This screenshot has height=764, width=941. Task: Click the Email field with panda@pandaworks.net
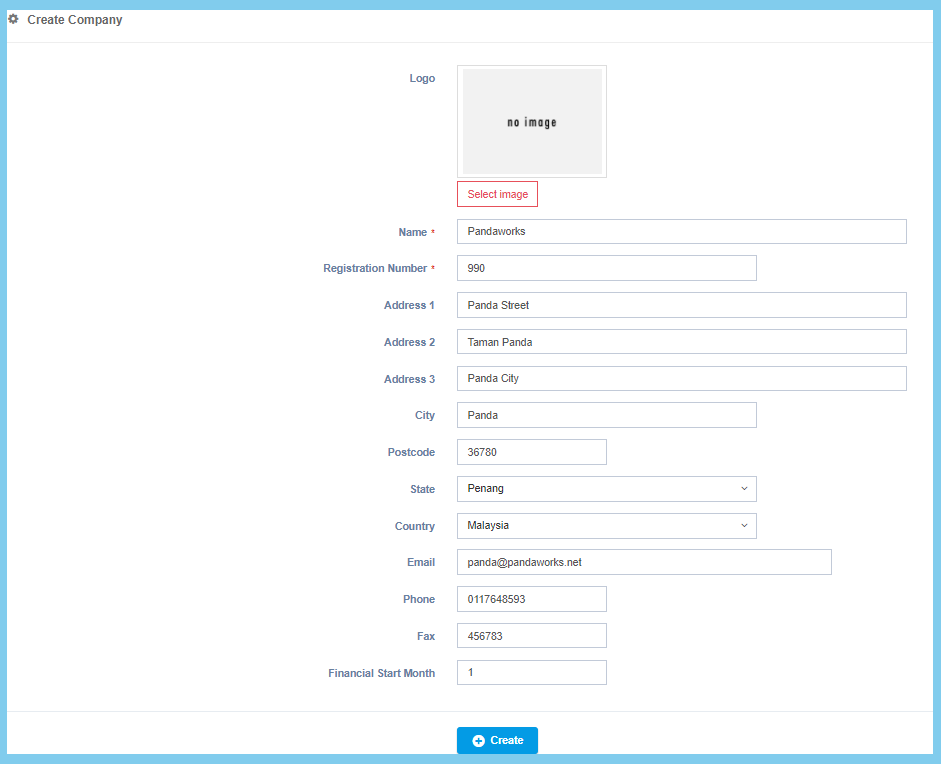(x=643, y=562)
